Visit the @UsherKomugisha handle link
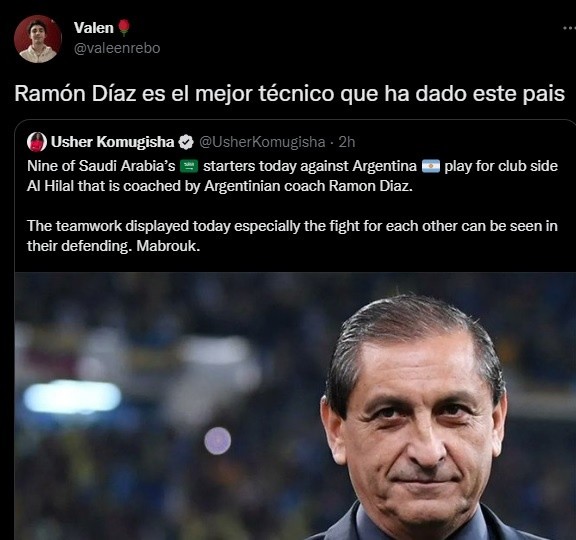Screen dimensions: 576x540 (262, 142)
